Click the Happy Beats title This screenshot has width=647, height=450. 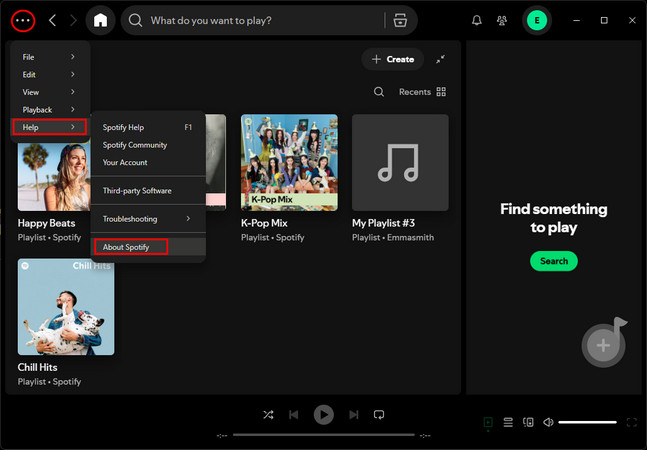tap(47, 223)
